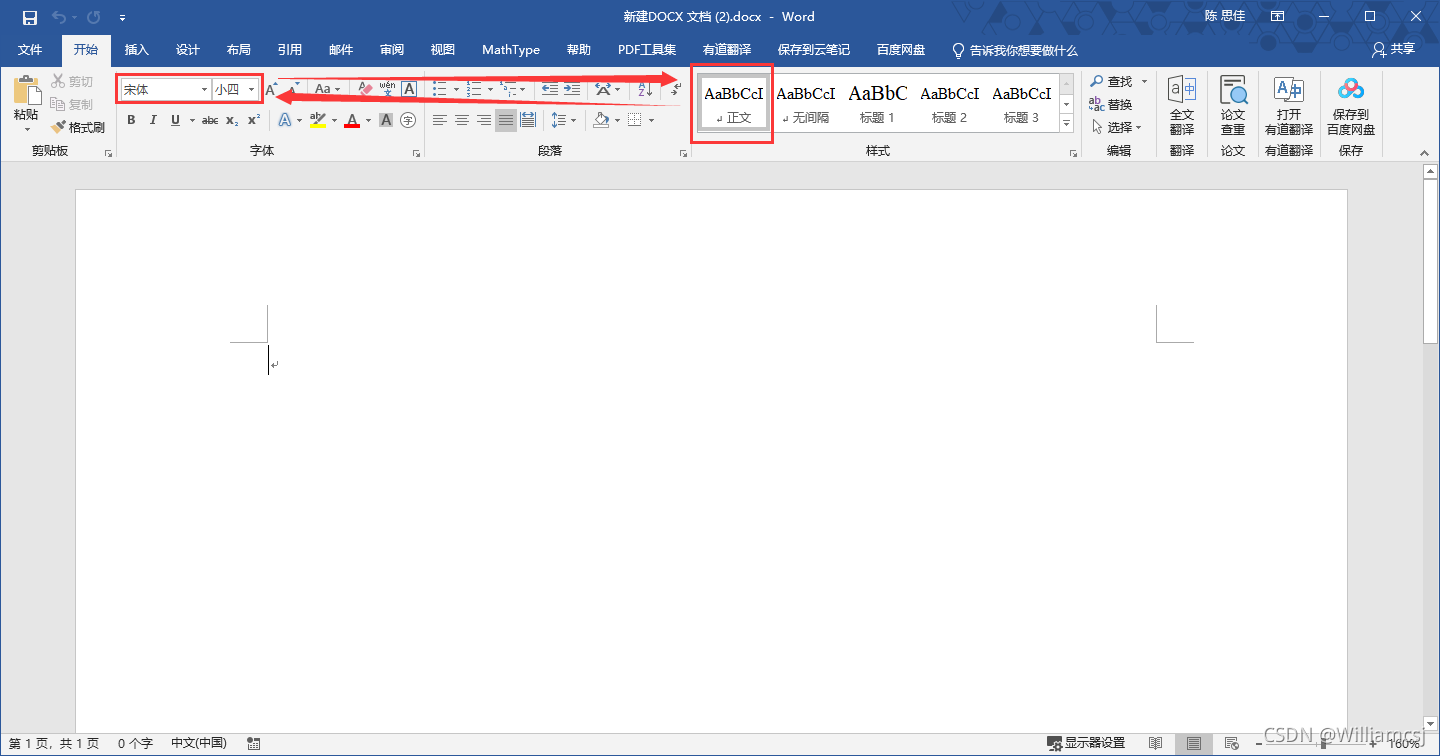Switch to the References (引用) tab
1440x756 pixels.
point(290,49)
